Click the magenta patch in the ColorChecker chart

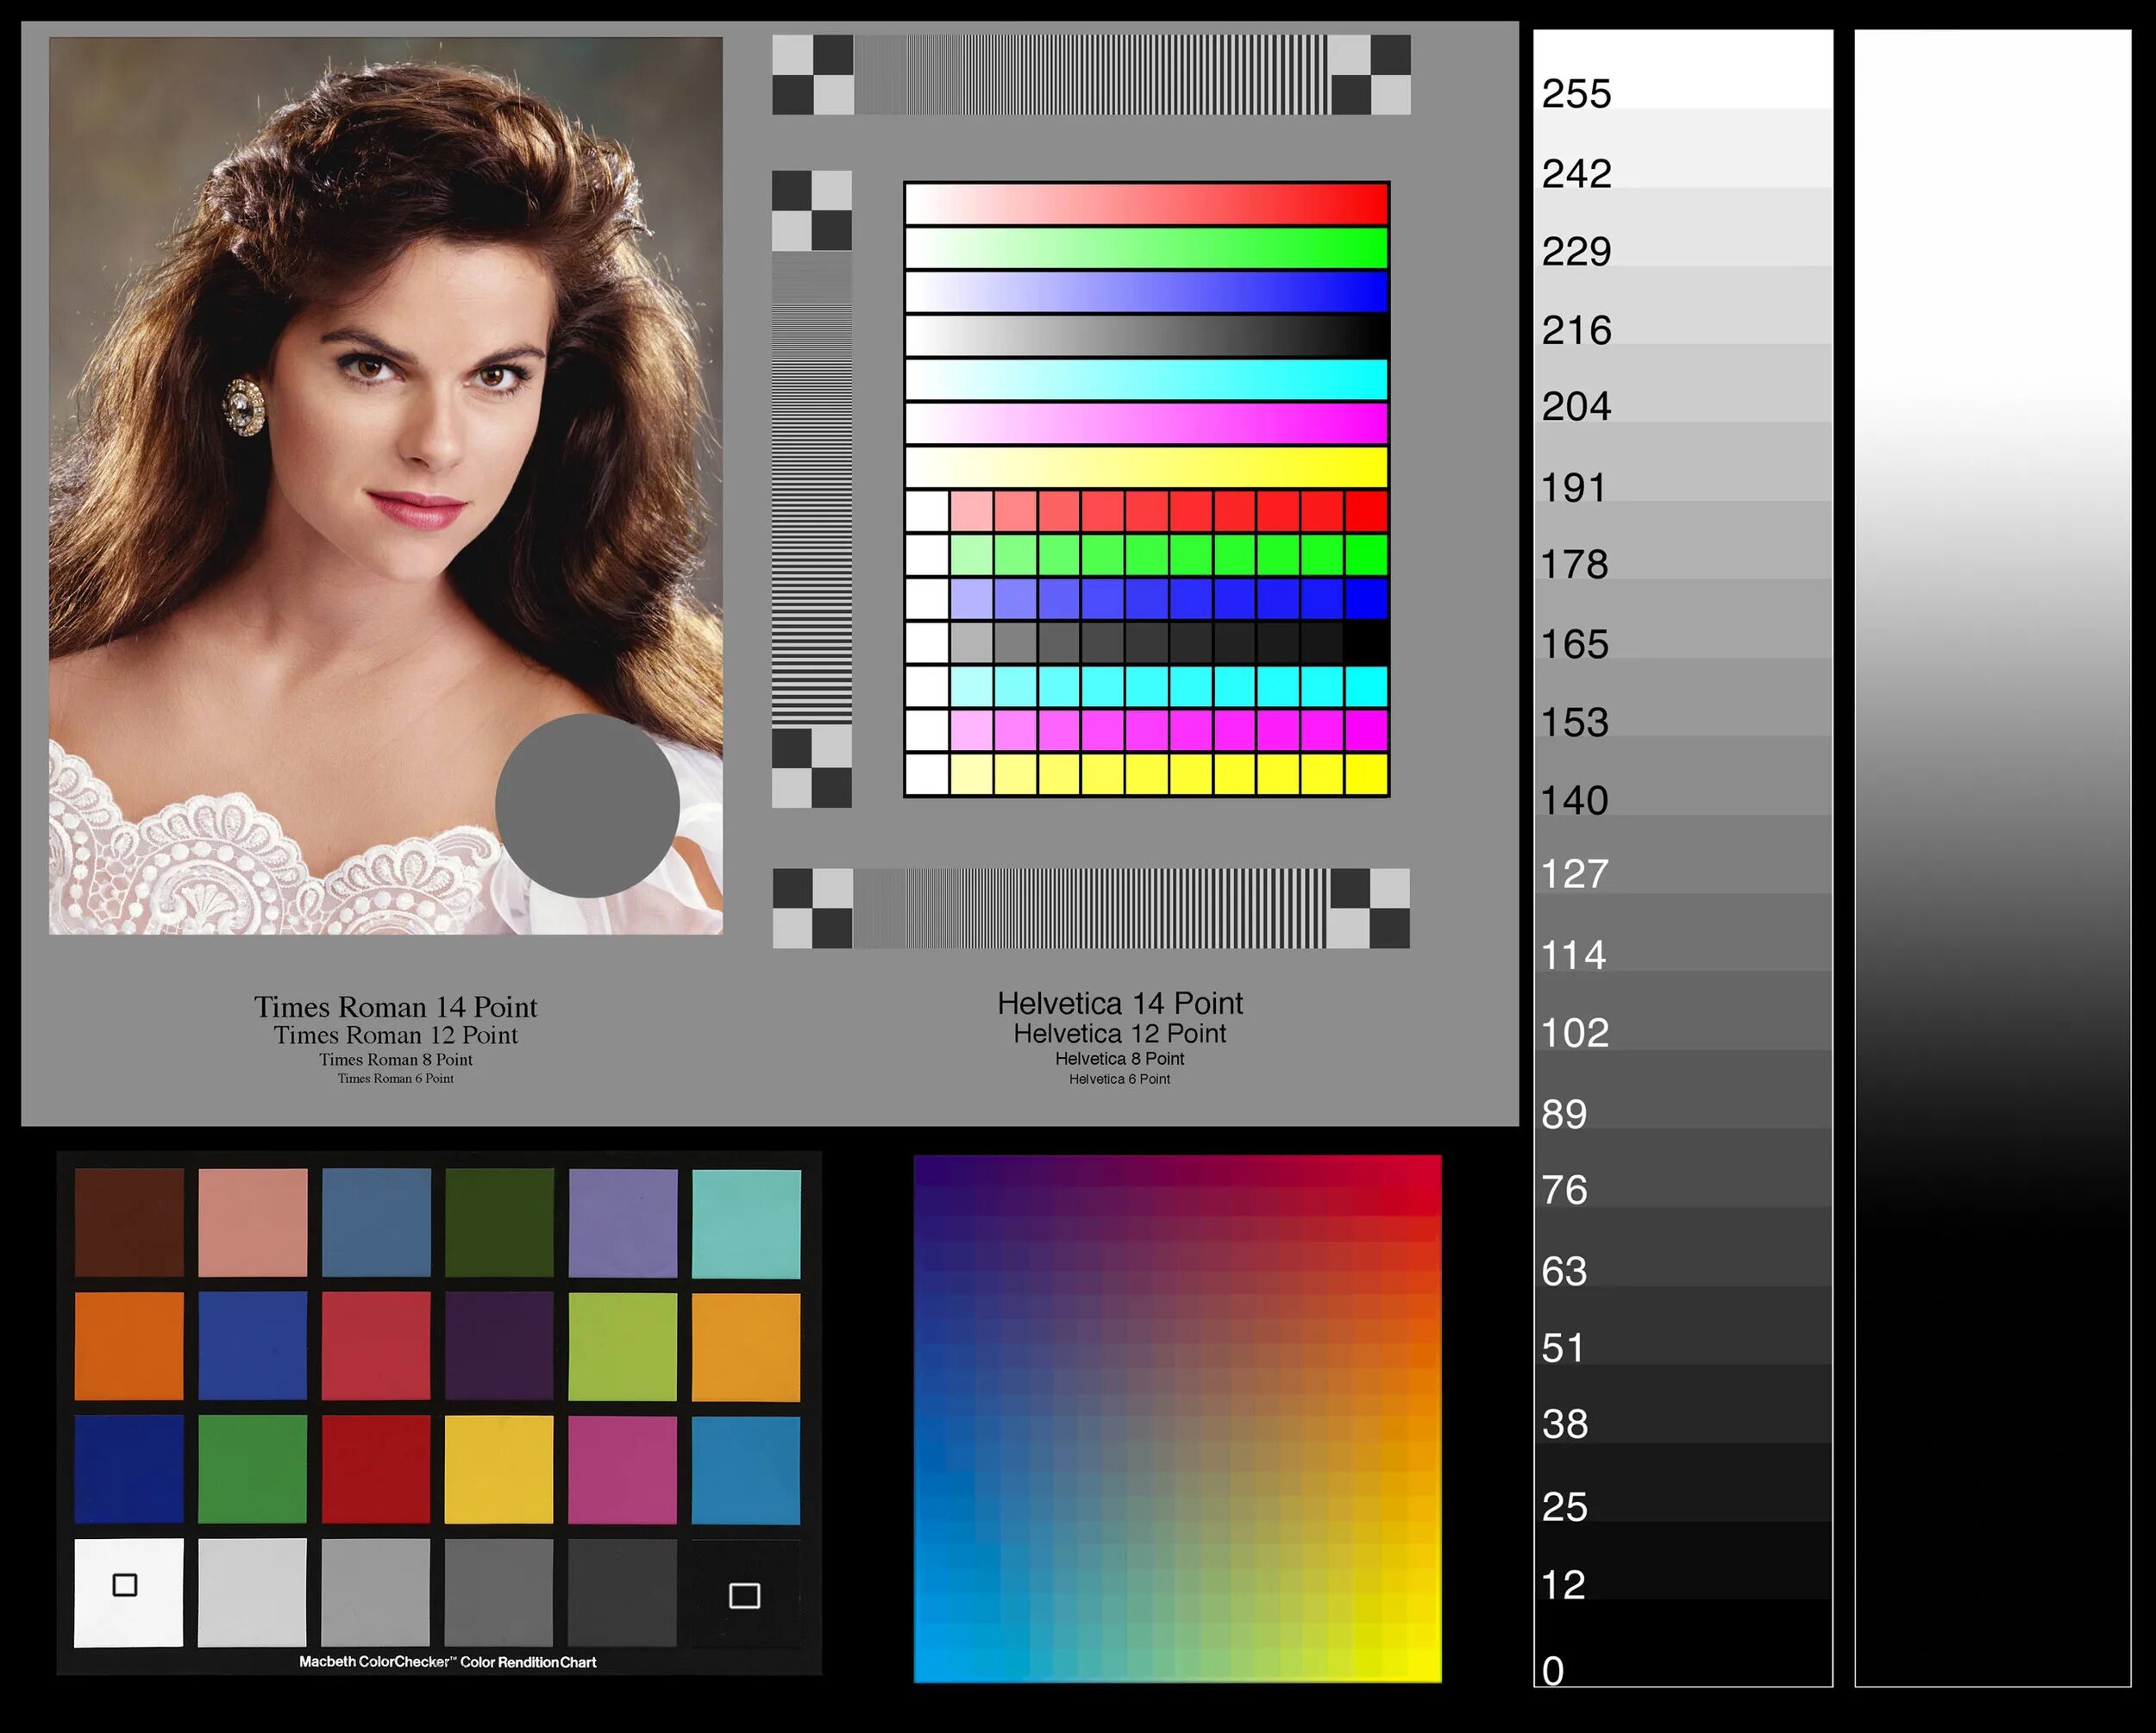pyautogui.click(x=623, y=1469)
